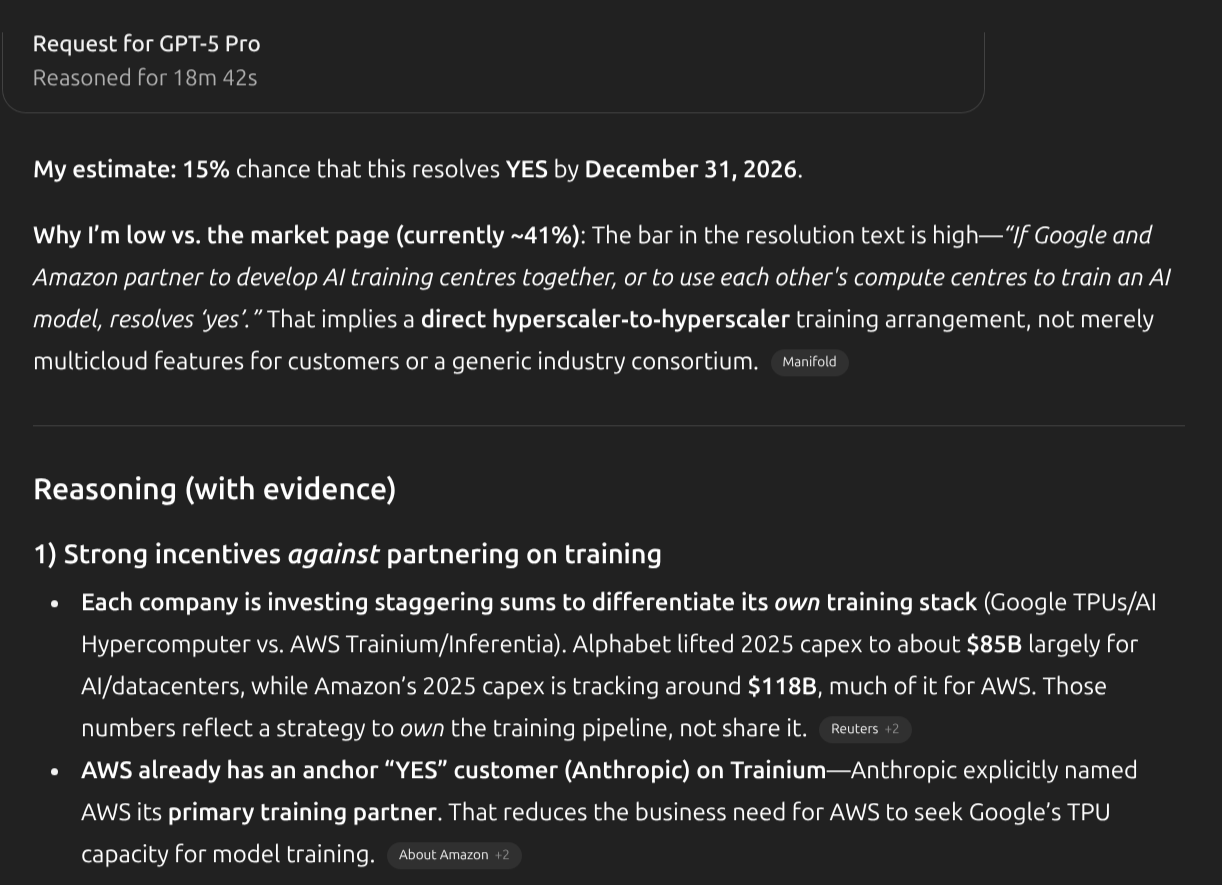Click the bullet before "Each company is investing"
This screenshot has width=1222, height=885.
[56, 603]
